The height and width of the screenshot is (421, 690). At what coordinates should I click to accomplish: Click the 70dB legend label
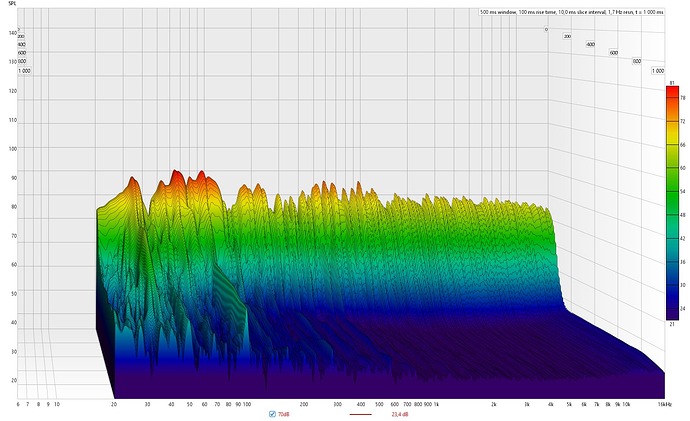pyautogui.click(x=284, y=414)
